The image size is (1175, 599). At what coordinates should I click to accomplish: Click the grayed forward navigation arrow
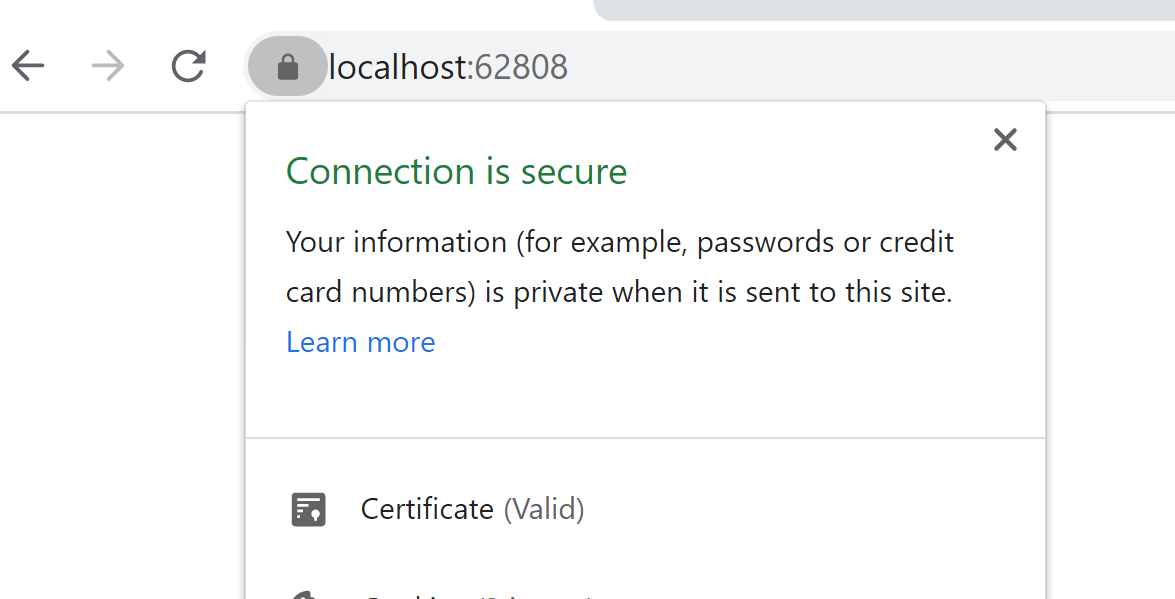coord(106,66)
